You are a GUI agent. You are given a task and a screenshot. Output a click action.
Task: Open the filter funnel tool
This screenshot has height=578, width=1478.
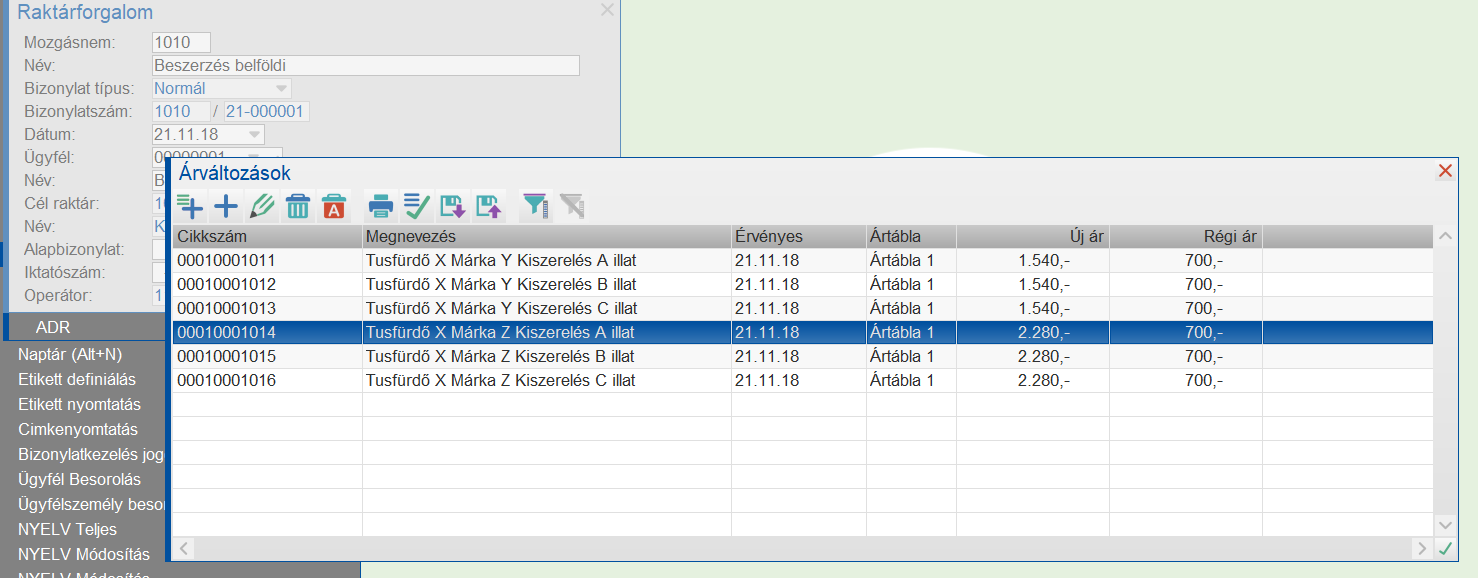[536, 206]
